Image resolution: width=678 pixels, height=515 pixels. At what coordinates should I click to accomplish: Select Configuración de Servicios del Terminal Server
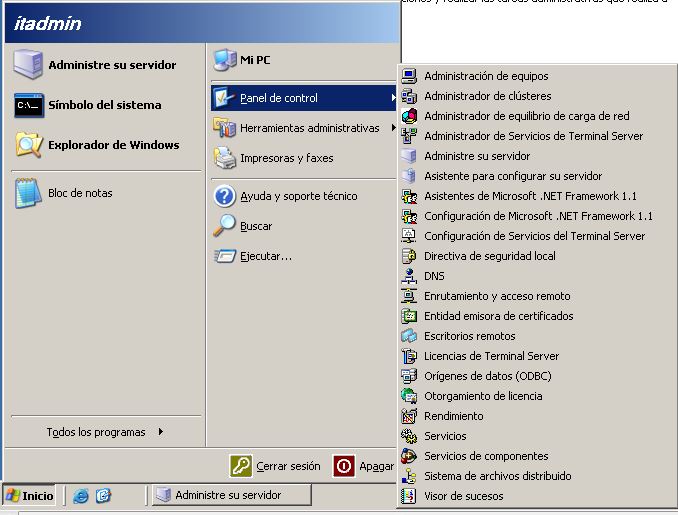pos(537,236)
